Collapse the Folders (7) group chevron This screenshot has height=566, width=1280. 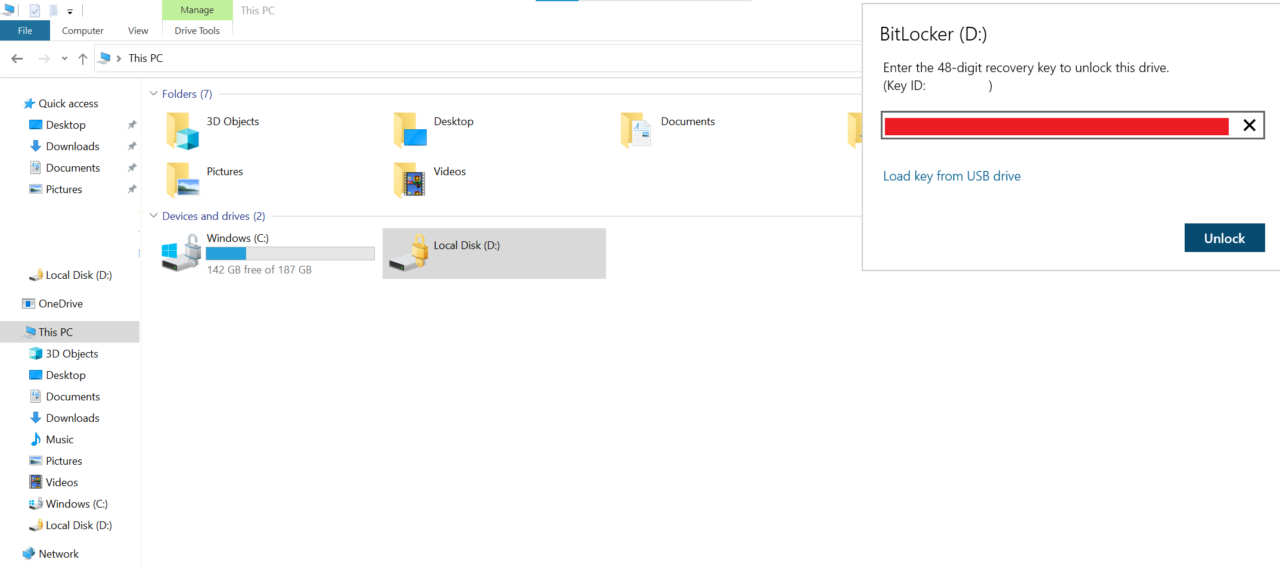pyautogui.click(x=153, y=94)
